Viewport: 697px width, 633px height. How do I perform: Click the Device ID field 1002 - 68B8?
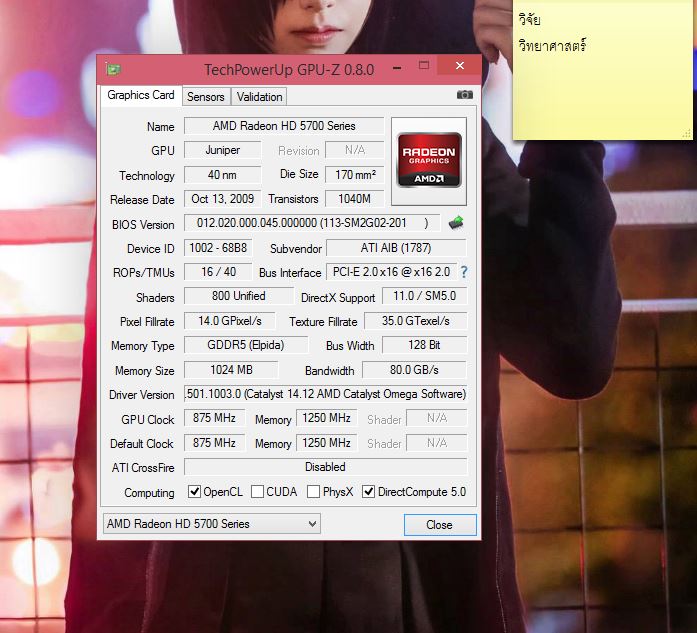pos(218,248)
